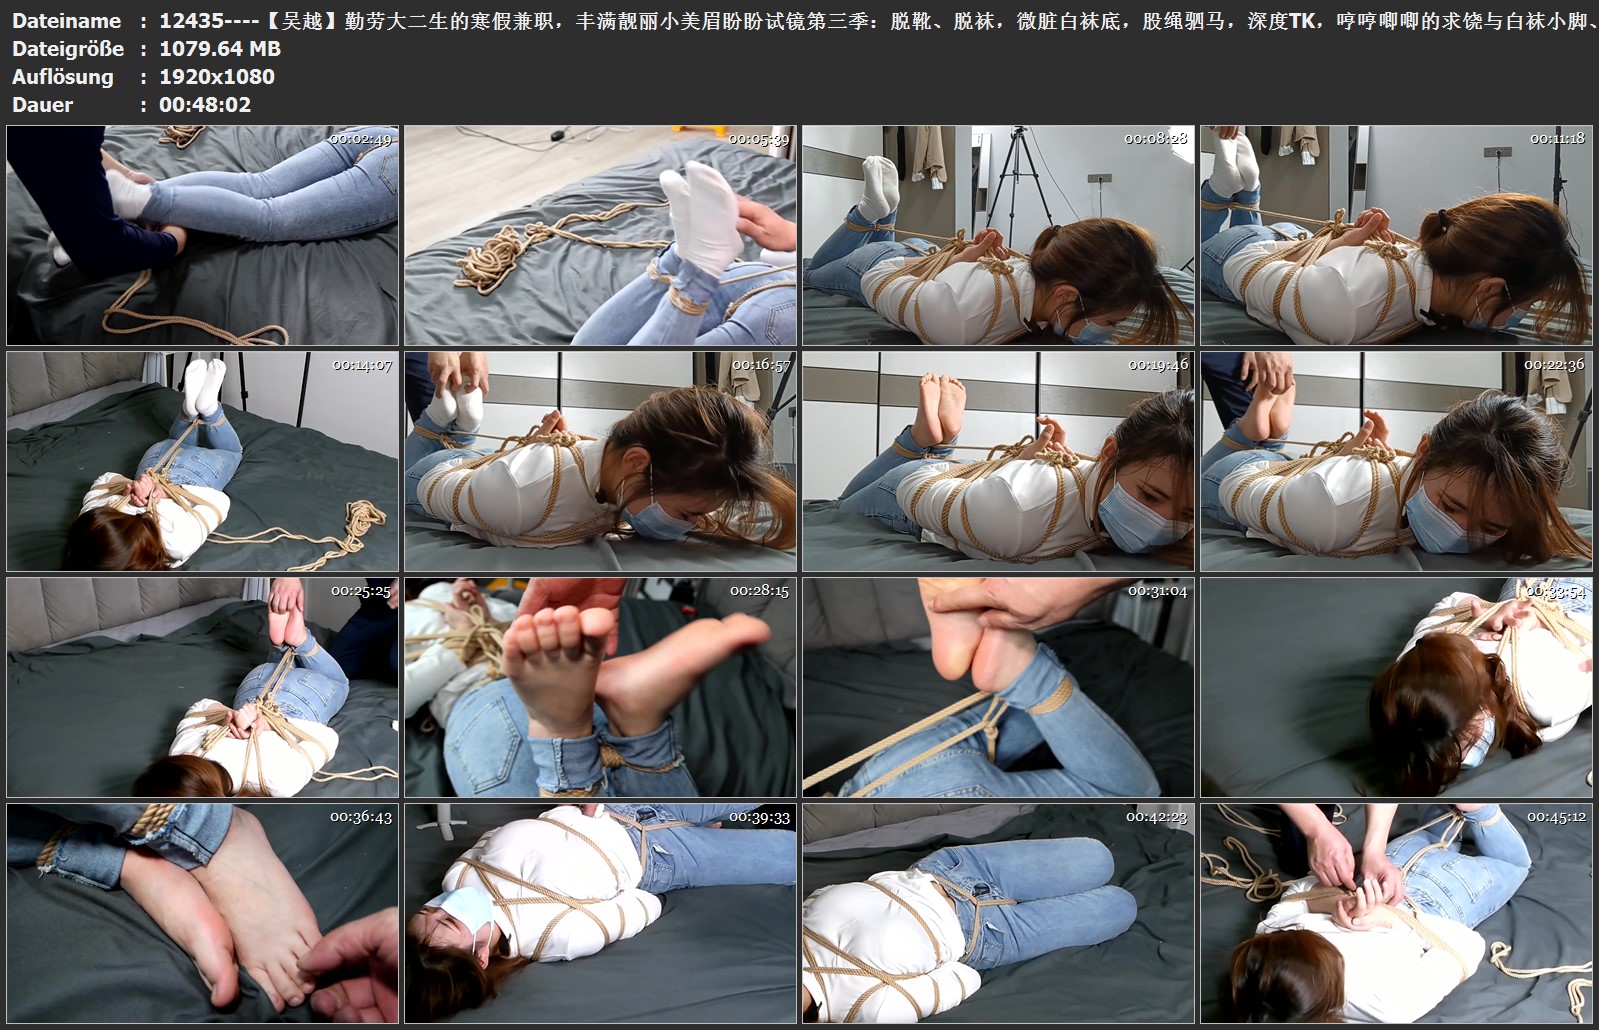Image resolution: width=1599 pixels, height=1030 pixels.
Task: Open the last thumbnail at 00:45:12
Action: pos(1396,913)
